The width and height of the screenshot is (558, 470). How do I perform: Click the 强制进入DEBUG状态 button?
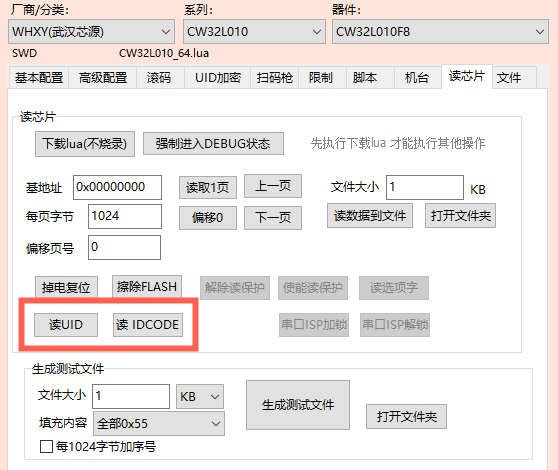(213, 144)
